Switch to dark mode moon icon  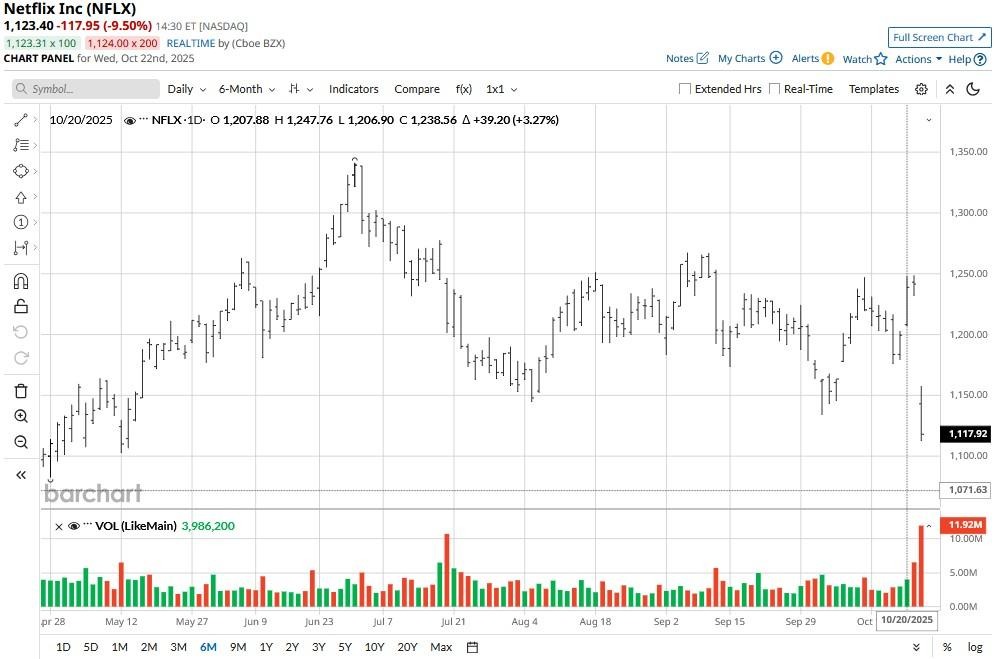pos(973,89)
